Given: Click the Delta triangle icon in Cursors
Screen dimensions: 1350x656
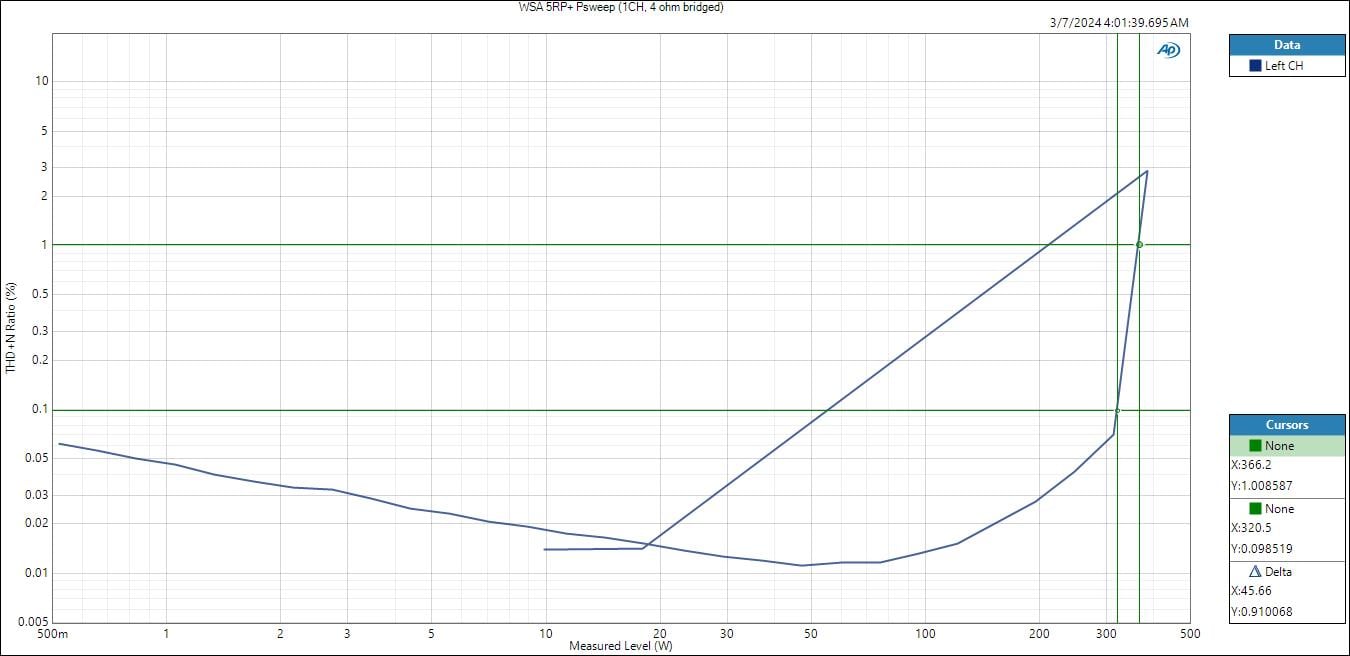Looking at the screenshot, I should point(1255,572).
